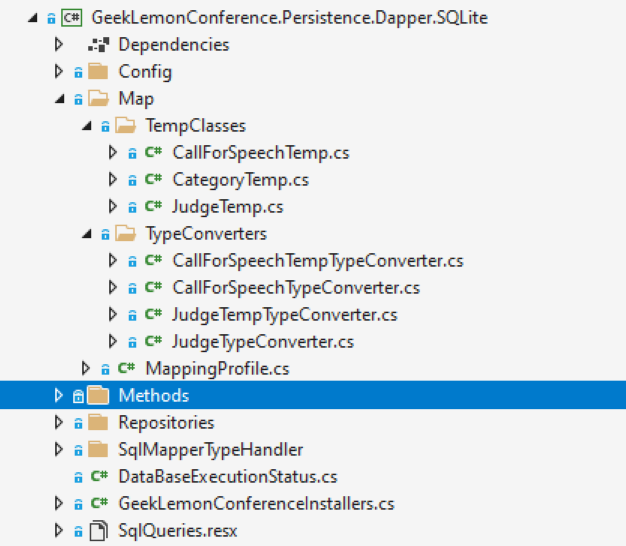Select the TypeConverters folder label
Image resolution: width=626 pixels, height=546 pixels.
(x=206, y=234)
